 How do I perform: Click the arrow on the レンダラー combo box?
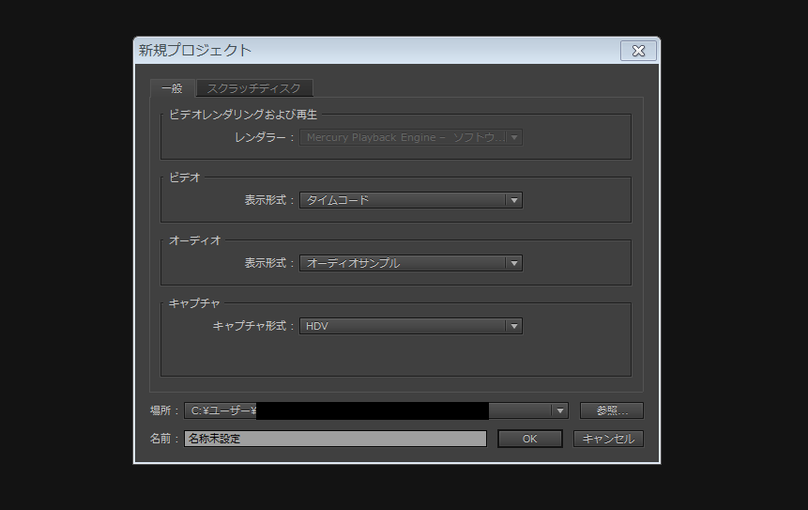pos(514,138)
